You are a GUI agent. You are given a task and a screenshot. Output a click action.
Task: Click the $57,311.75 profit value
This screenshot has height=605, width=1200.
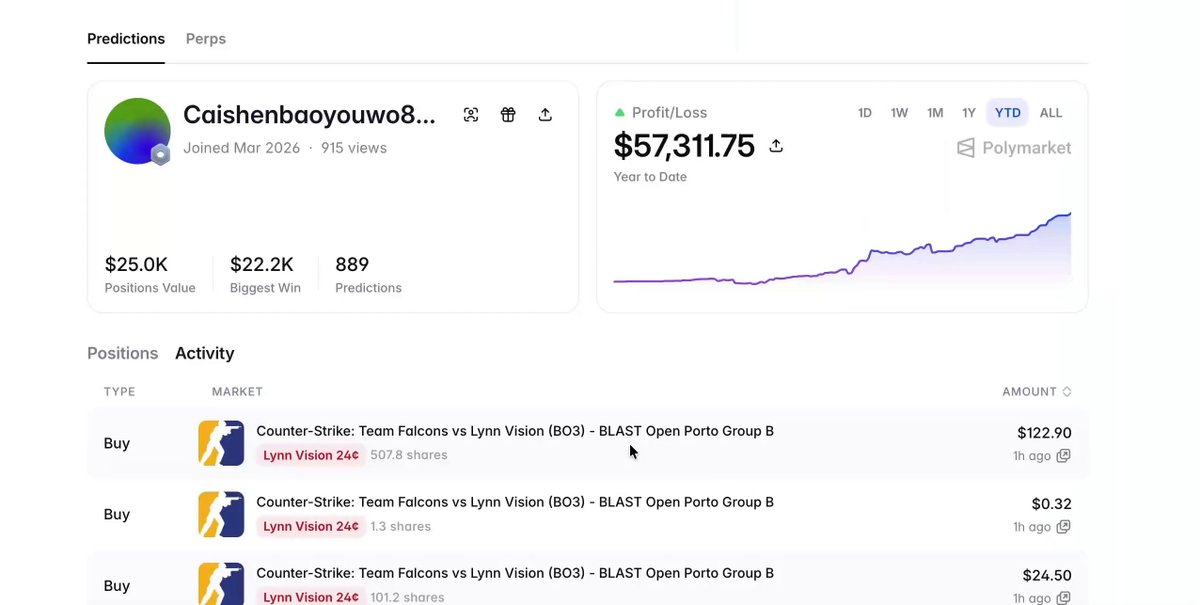coord(684,146)
